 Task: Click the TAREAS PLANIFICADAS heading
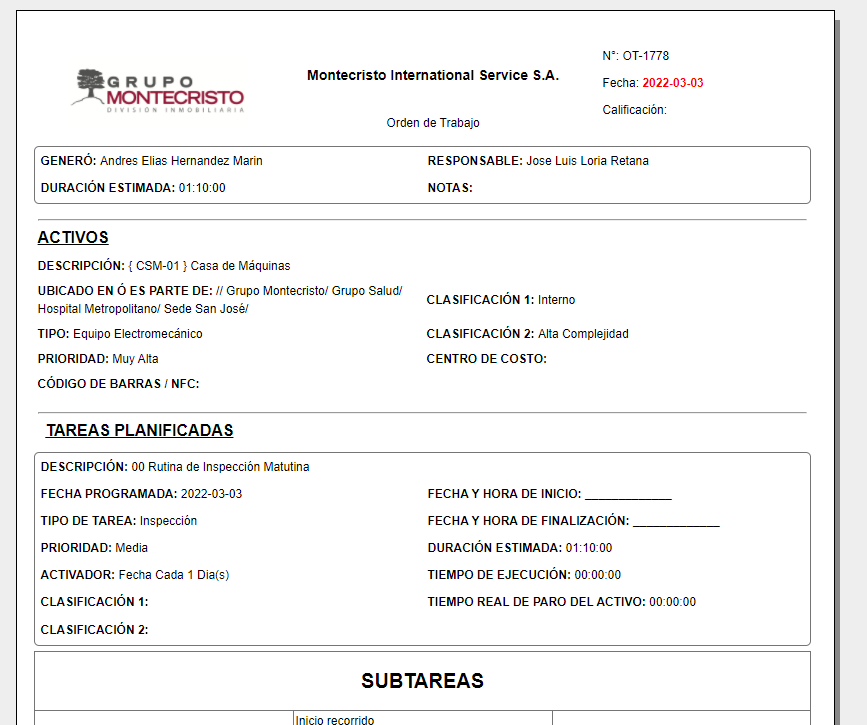[x=139, y=431]
